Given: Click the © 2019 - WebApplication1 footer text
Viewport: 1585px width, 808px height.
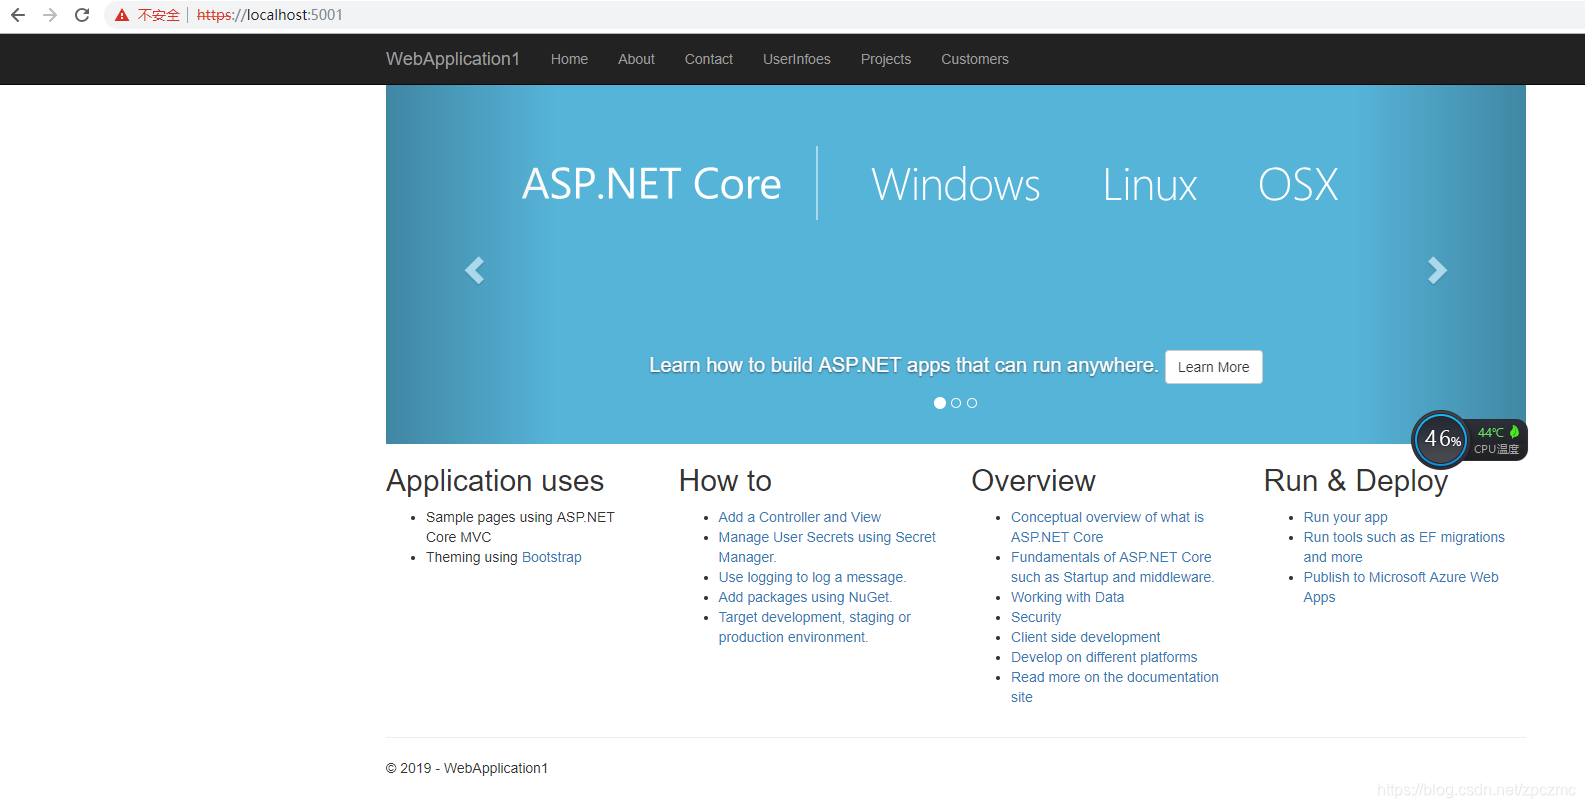Looking at the screenshot, I should coord(467,768).
